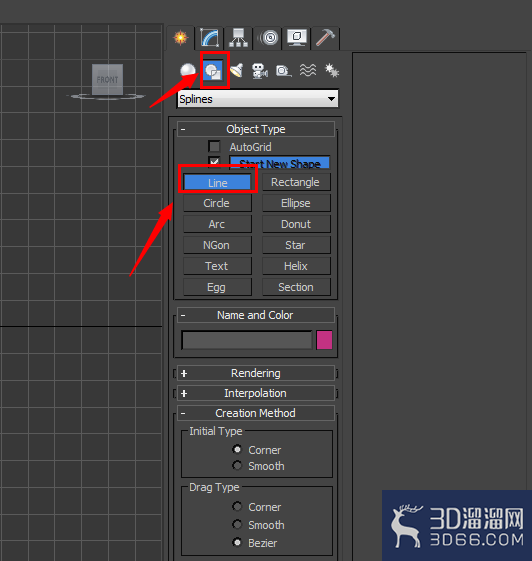Choose the Rectangle spline button
Screen dimensions: 532x561
tap(296, 182)
